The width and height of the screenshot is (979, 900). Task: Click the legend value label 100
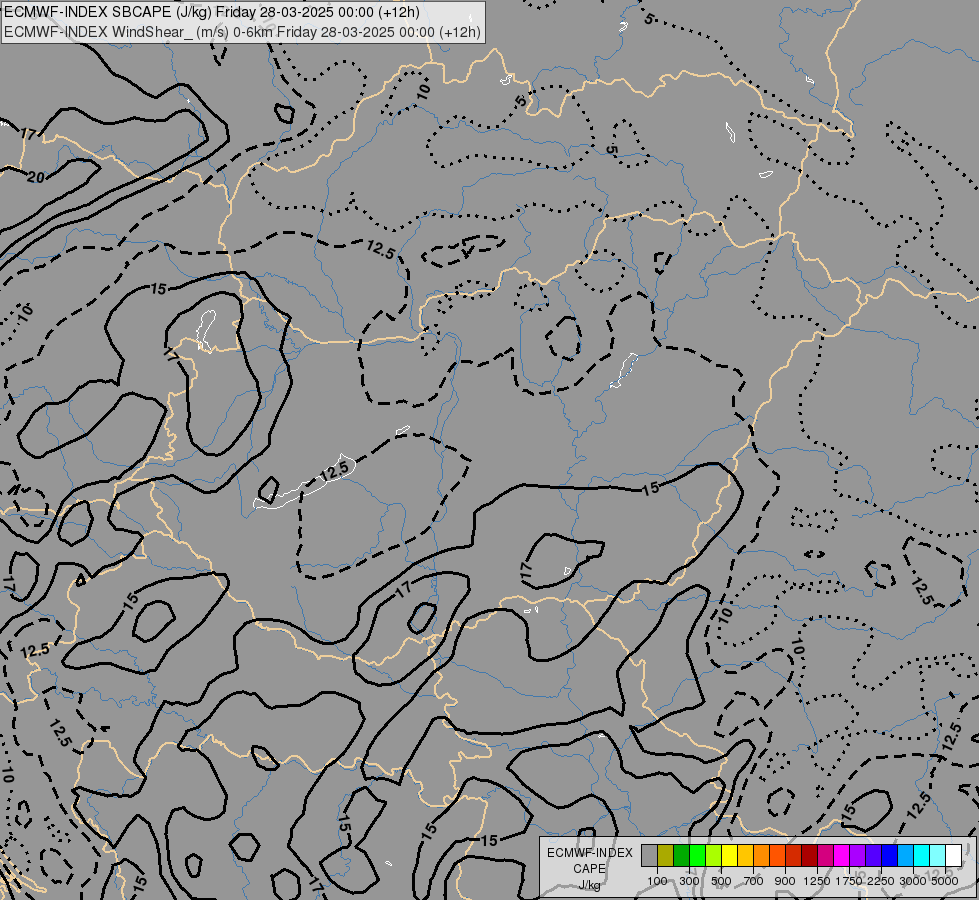coord(657,881)
